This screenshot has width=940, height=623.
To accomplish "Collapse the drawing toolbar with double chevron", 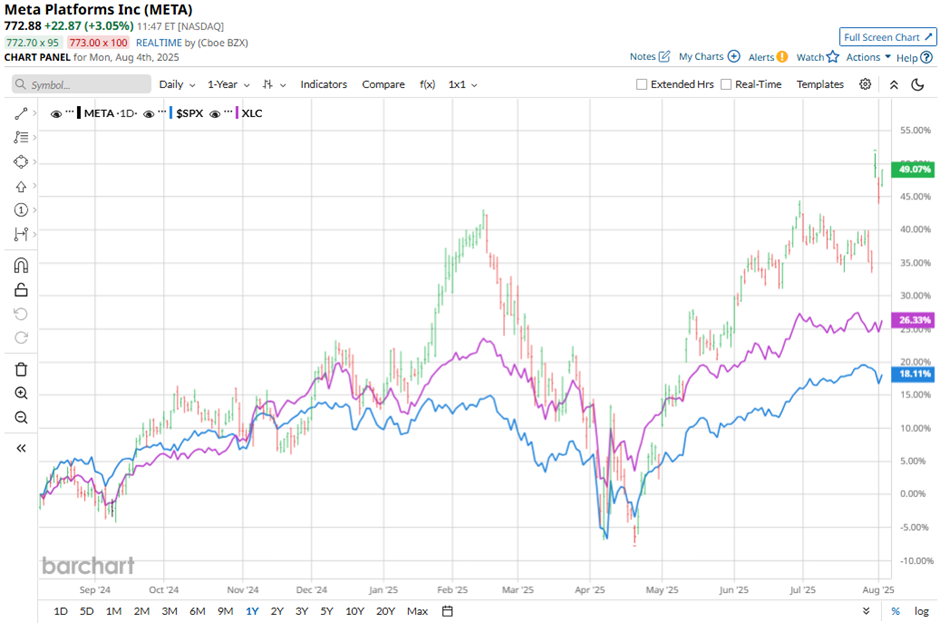I will pos(21,448).
